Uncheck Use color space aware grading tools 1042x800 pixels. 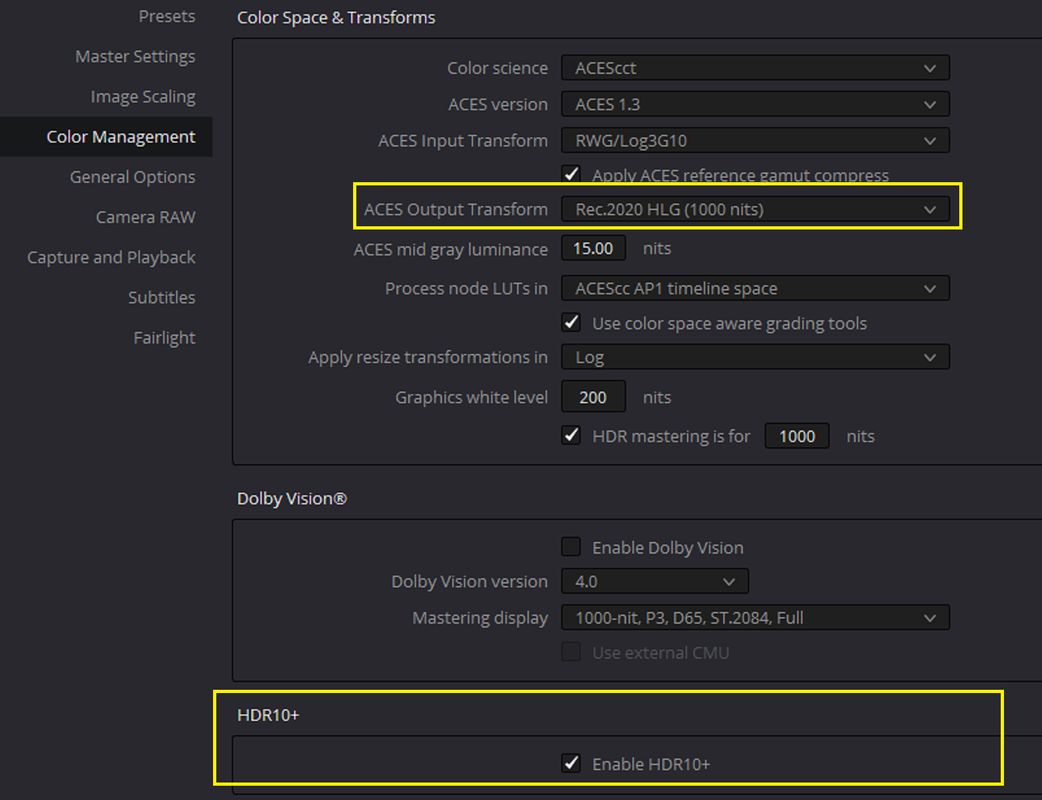(x=571, y=323)
